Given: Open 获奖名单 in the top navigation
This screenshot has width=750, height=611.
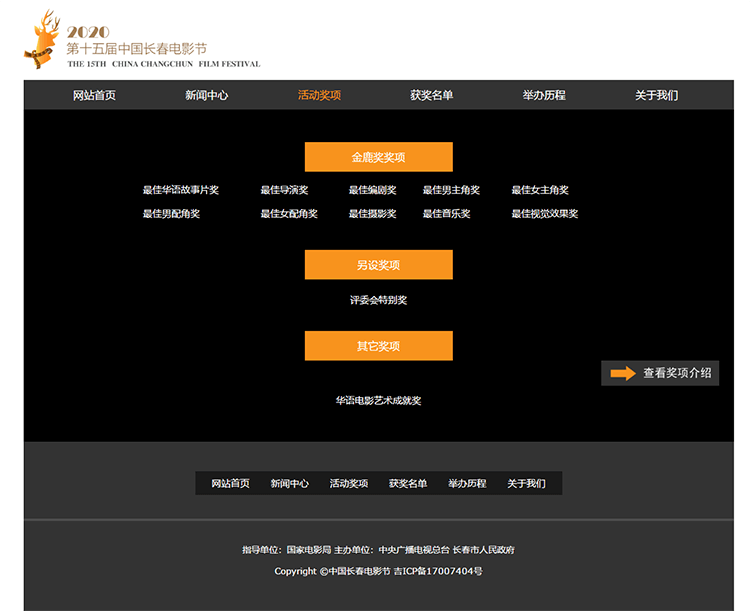Looking at the screenshot, I should (x=431, y=95).
